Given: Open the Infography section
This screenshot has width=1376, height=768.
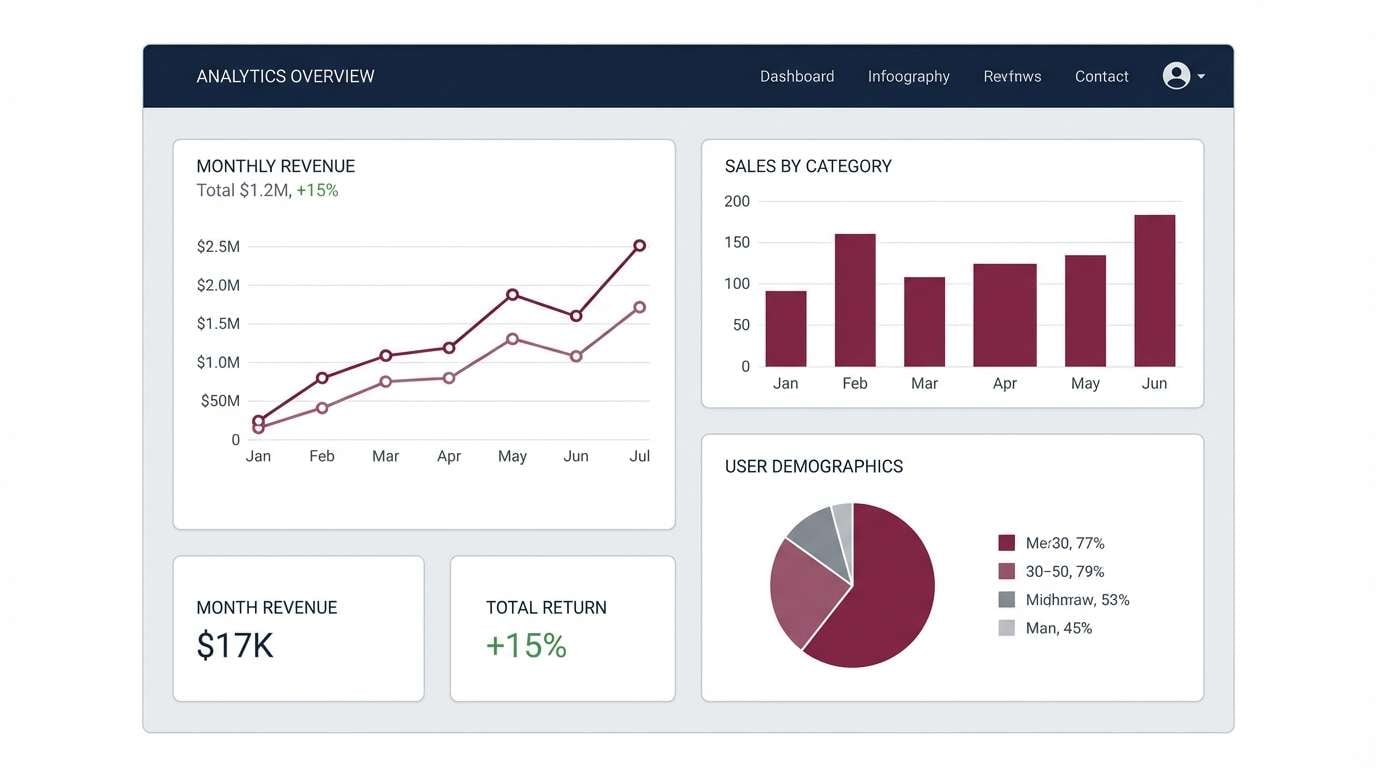Looking at the screenshot, I should point(908,76).
